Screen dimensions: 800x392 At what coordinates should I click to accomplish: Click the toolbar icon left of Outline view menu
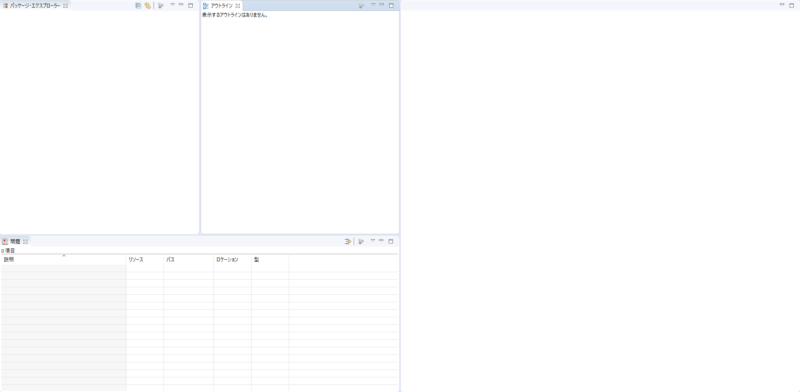point(361,6)
